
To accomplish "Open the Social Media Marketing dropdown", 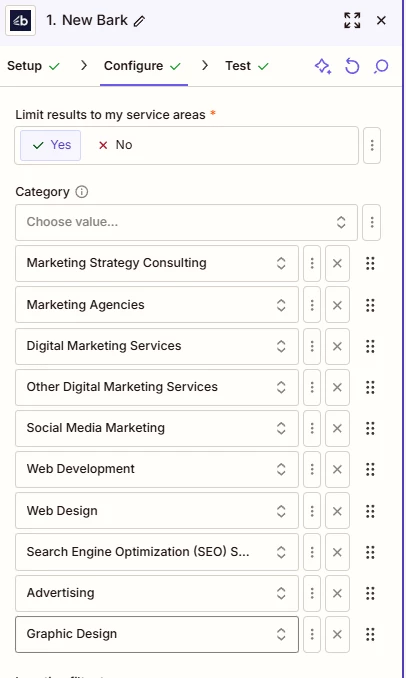I will 157,428.
